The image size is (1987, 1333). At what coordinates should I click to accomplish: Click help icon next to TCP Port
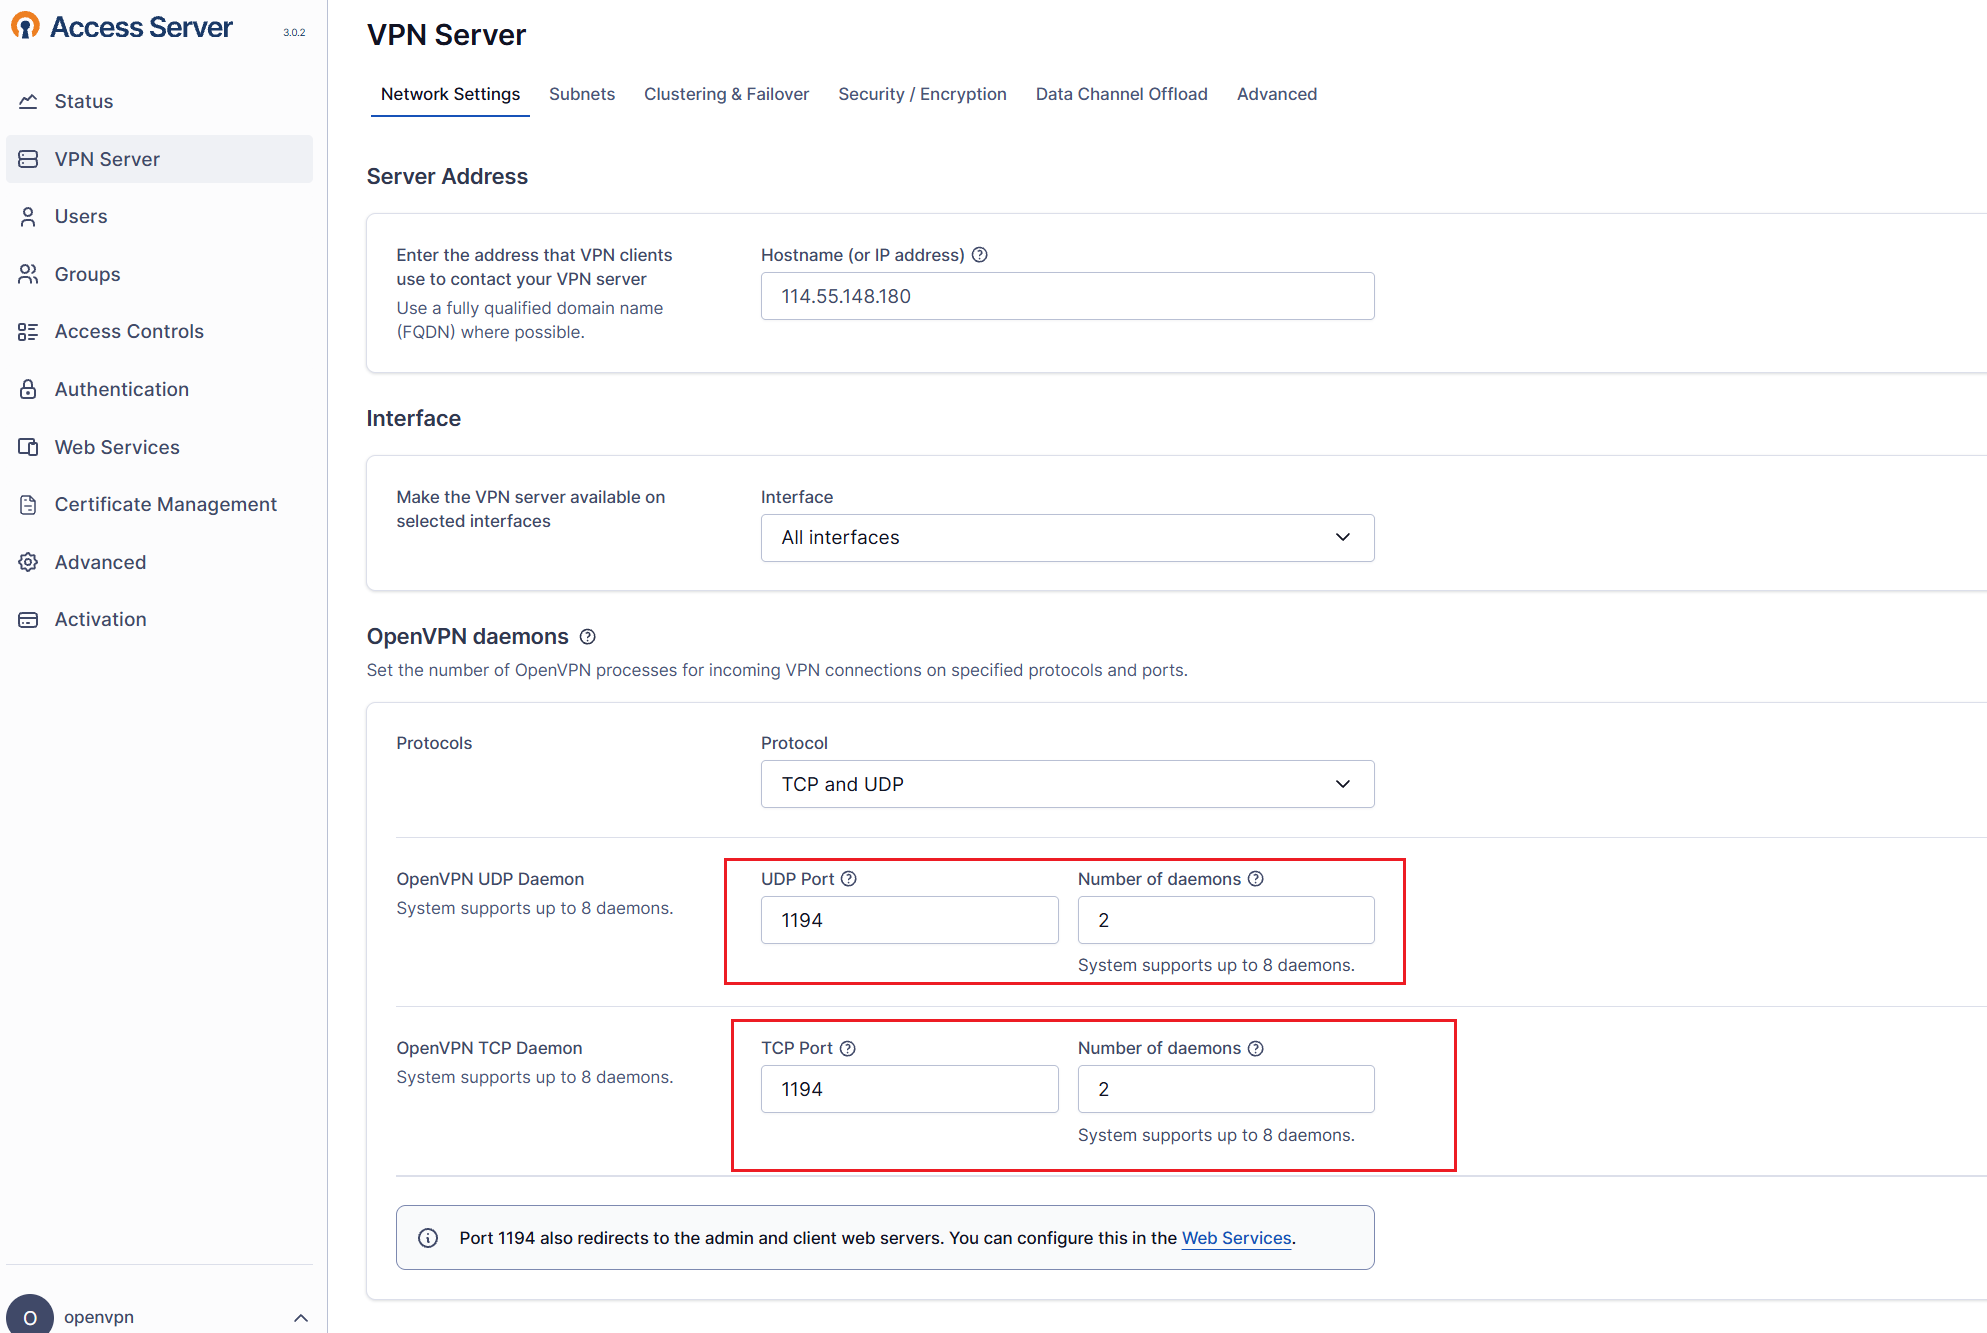pyautogui.click(x=848, y=1048)
